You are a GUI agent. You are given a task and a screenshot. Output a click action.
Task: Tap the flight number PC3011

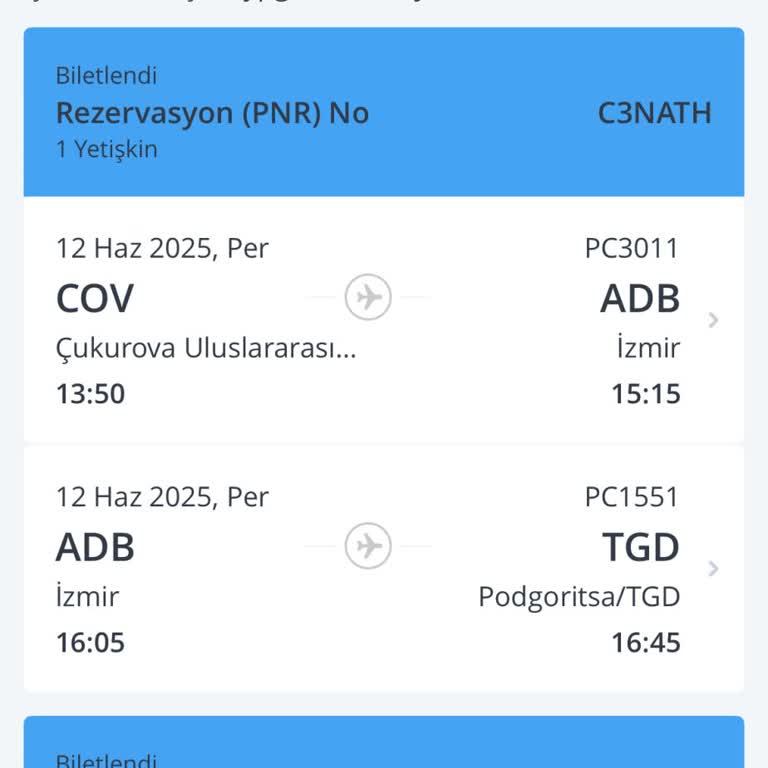[631, 248]
